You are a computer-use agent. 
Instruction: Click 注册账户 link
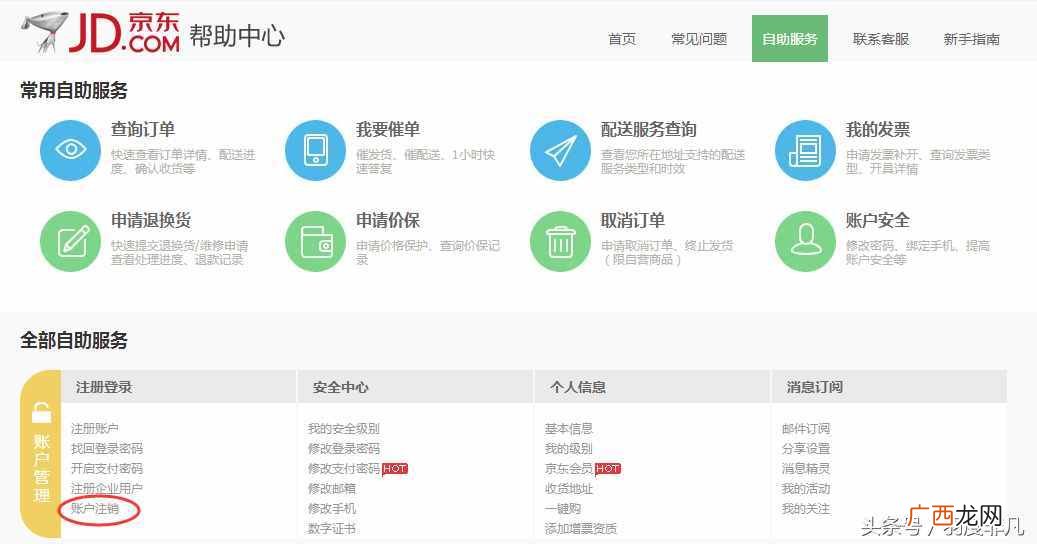point(95,428)
